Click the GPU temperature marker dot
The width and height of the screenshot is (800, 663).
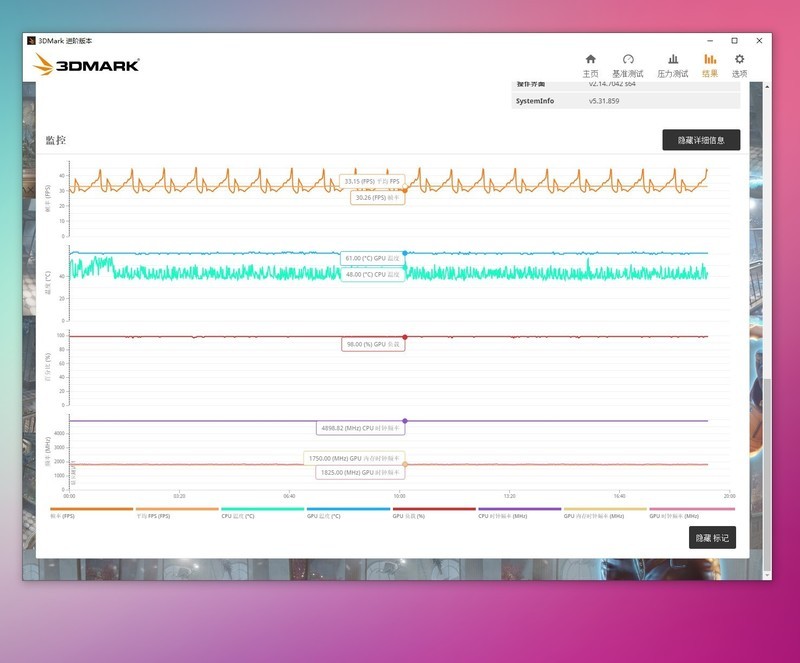click(x=405, y=253)
